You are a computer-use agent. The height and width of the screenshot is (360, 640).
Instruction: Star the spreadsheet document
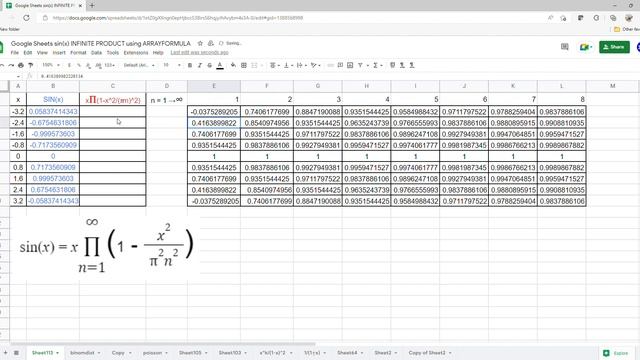click(200, 43)
